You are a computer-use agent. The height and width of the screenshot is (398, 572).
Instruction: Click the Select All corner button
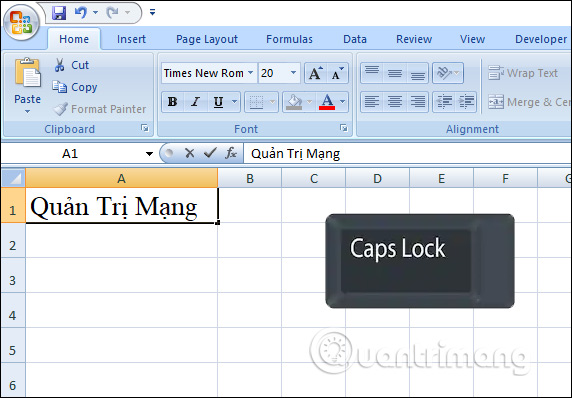point(13,178)
